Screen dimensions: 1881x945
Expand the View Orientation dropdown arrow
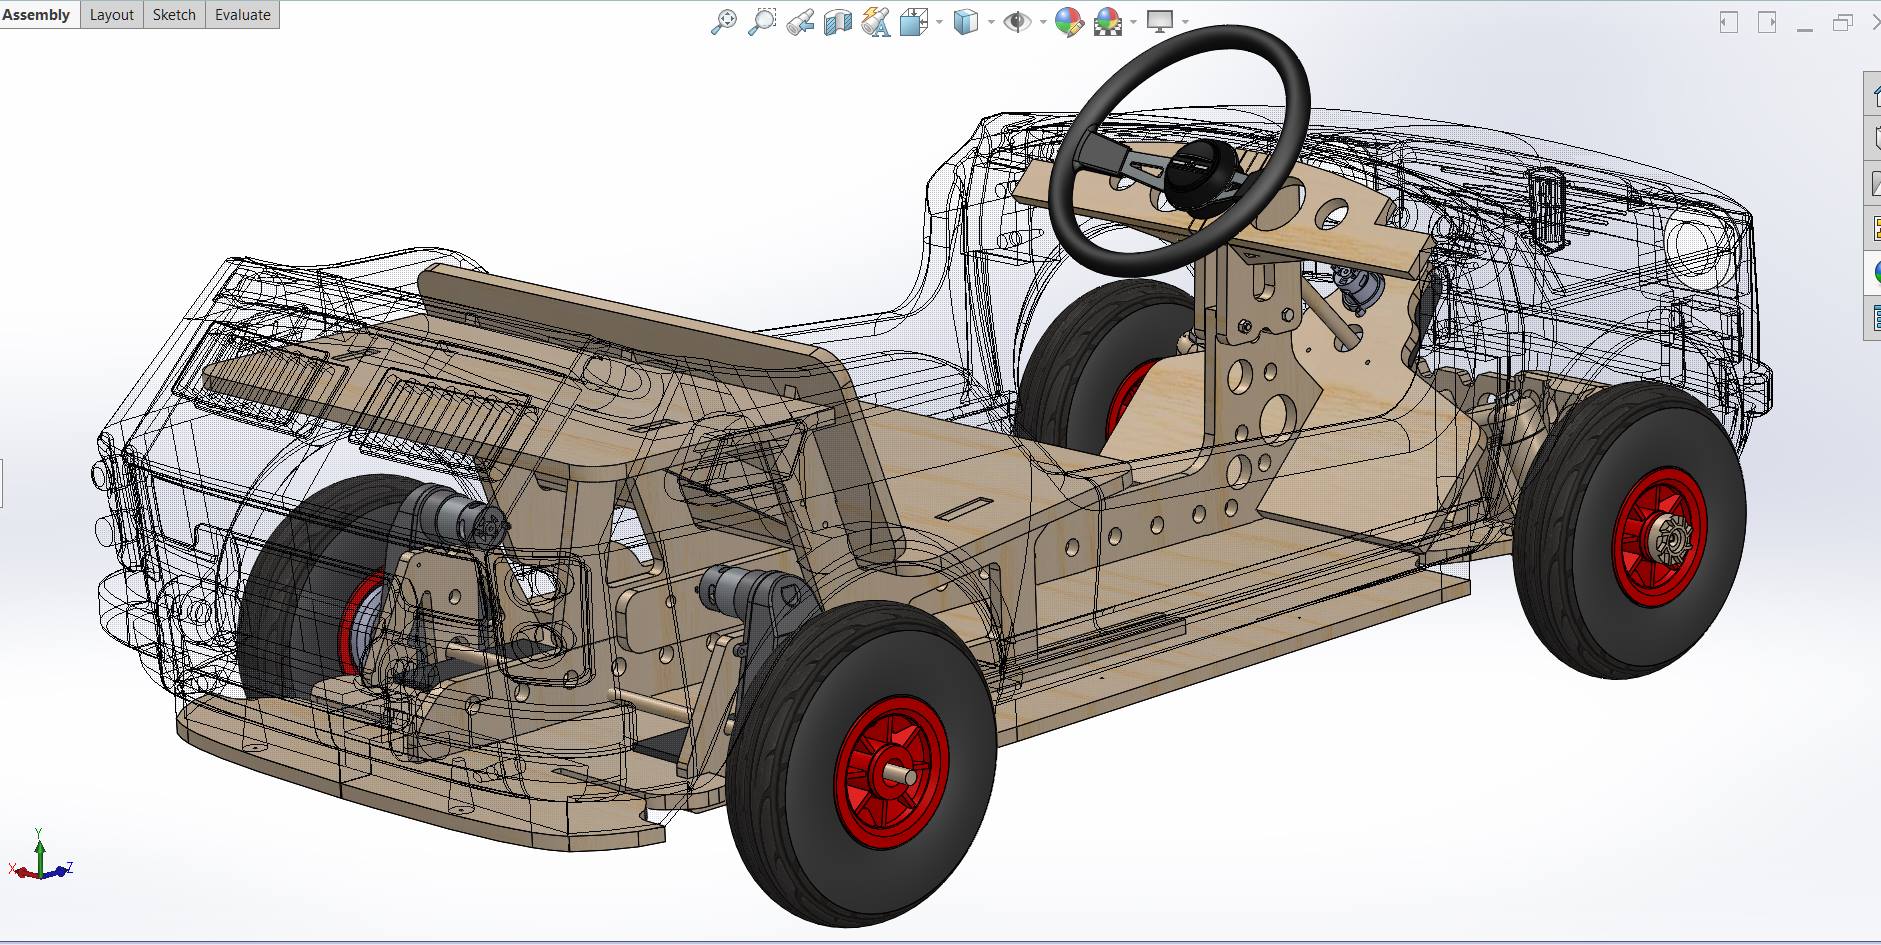[x=939, y=22]
